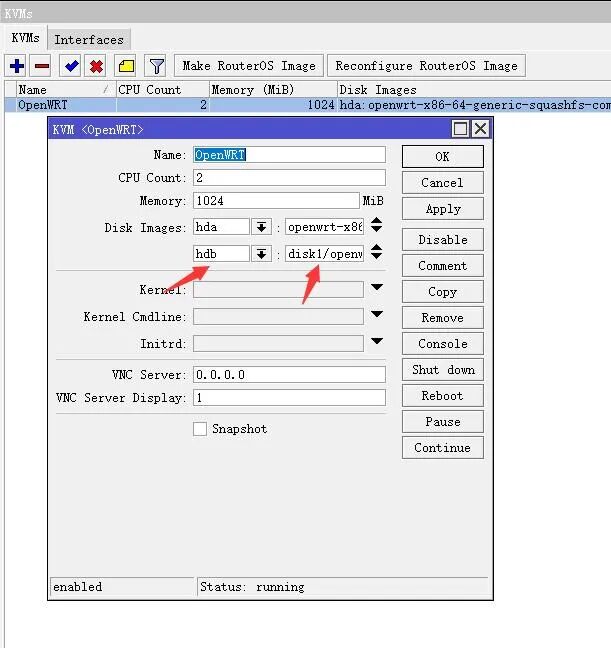Expand the Kernel field arrow
The image size is (611, 648).
377,287
